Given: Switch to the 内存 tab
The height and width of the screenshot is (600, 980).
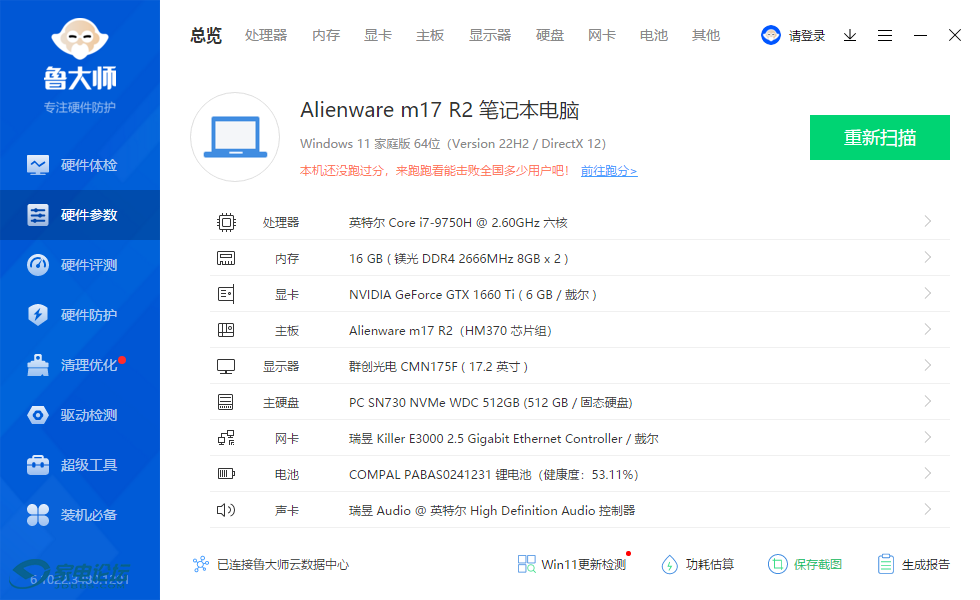Looking at the screenshot, I should [x=326, y=36].
